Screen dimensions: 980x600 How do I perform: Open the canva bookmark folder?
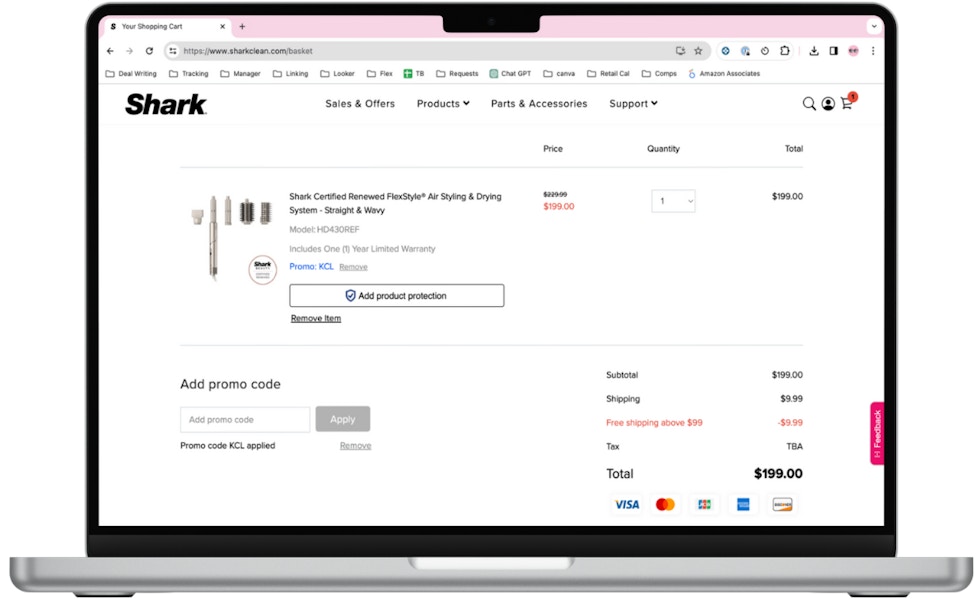pos(559,74)
